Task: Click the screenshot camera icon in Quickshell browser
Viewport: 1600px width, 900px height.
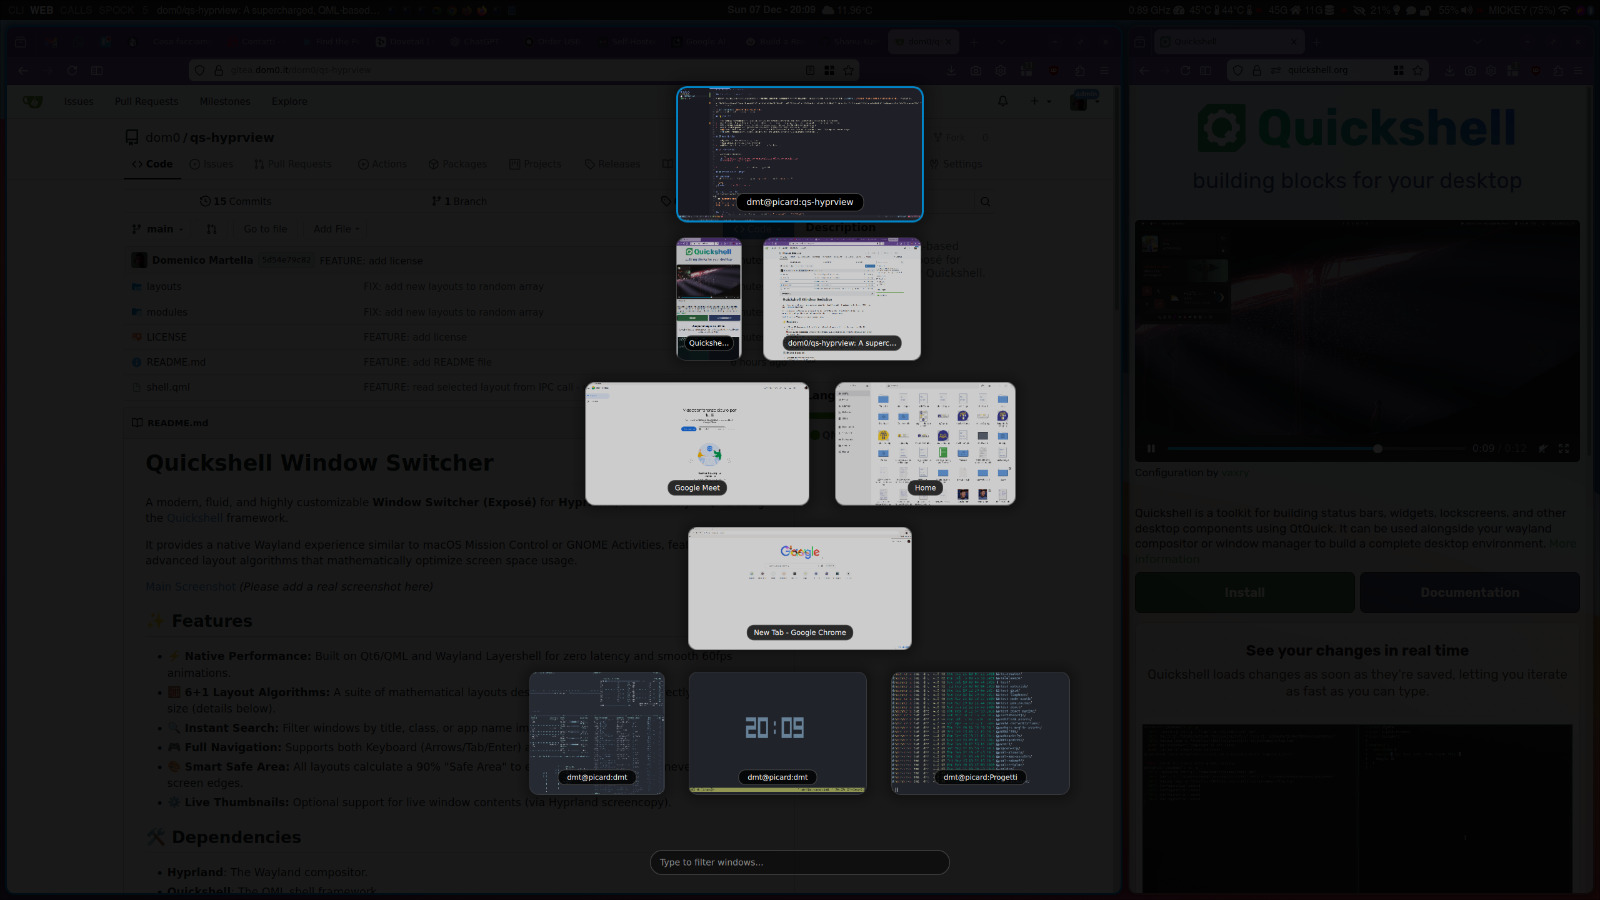Action: coord(1470,71)
